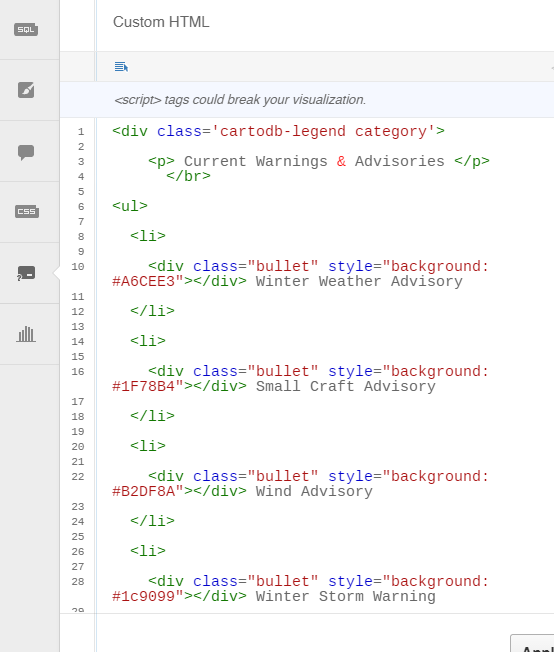Click the blue legend editor toggle icon
This screenshot has width=554, height=652.
point(121,67)
